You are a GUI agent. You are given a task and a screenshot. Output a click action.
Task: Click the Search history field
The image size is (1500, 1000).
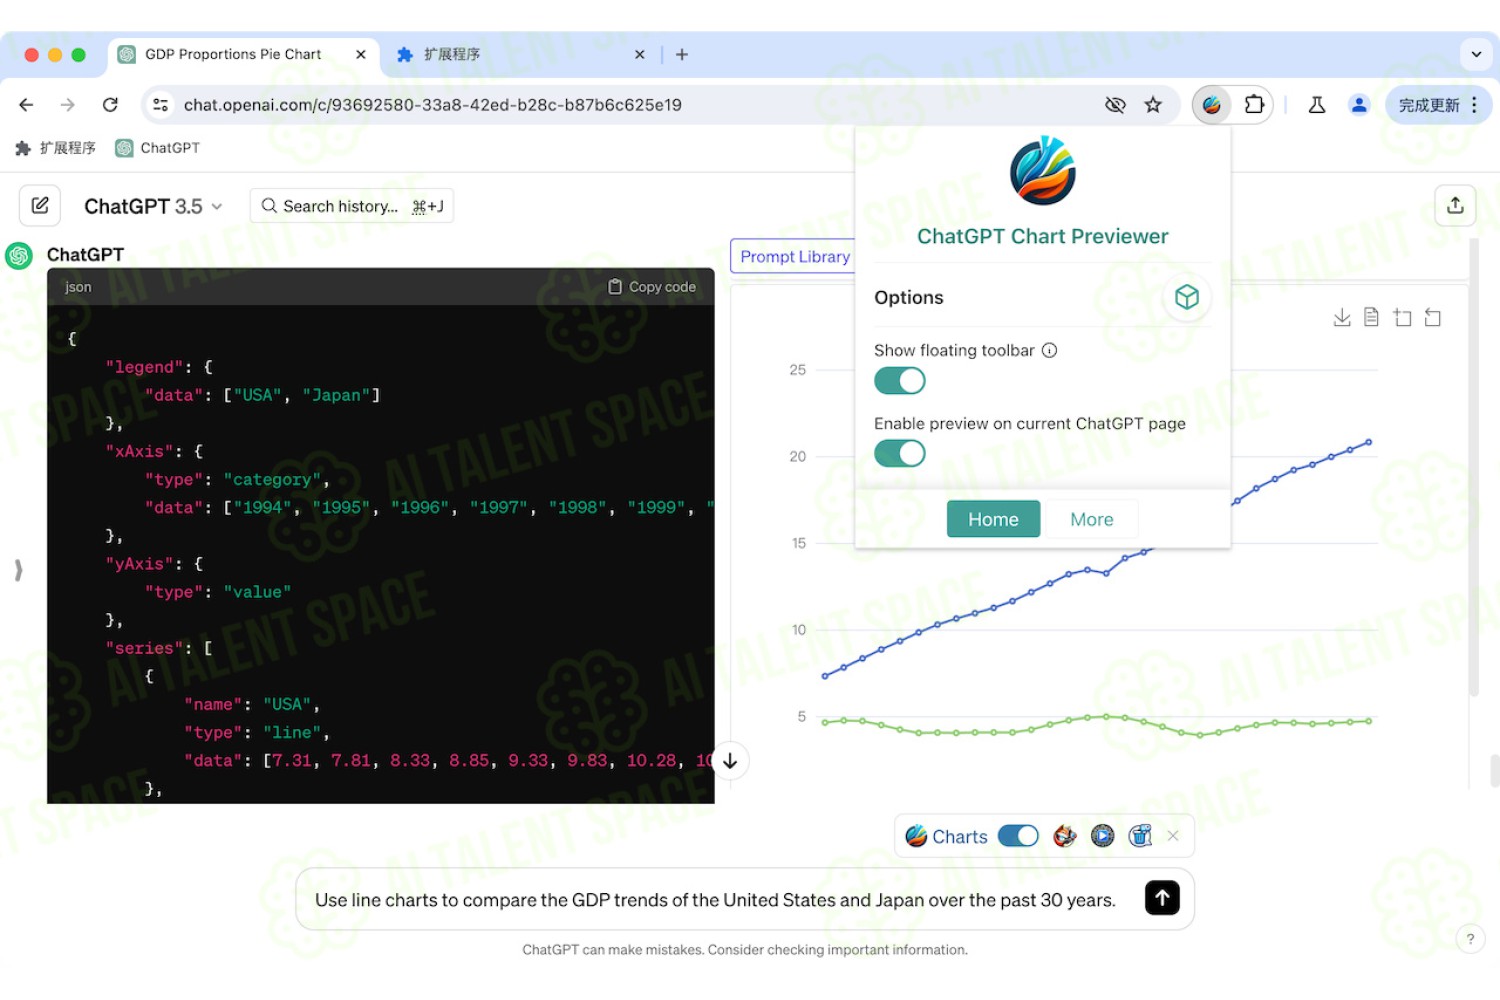[351, 206]
